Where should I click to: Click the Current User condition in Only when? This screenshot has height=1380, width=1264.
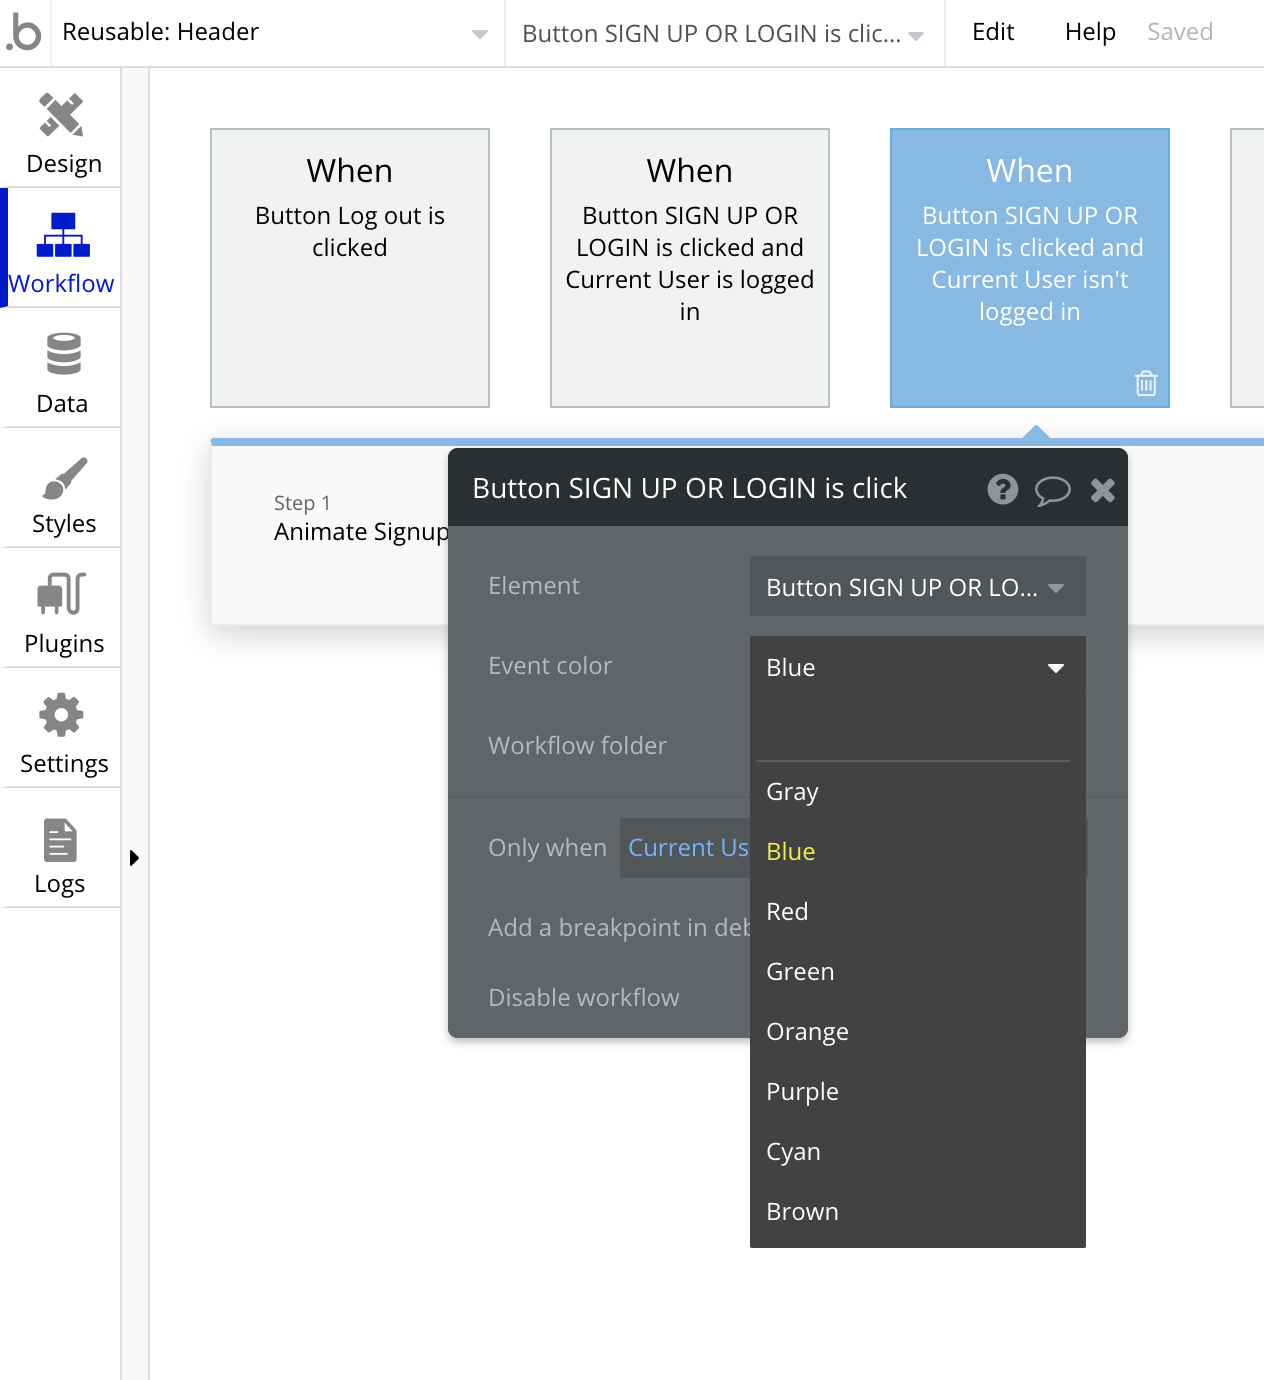[x=692, y=847]
